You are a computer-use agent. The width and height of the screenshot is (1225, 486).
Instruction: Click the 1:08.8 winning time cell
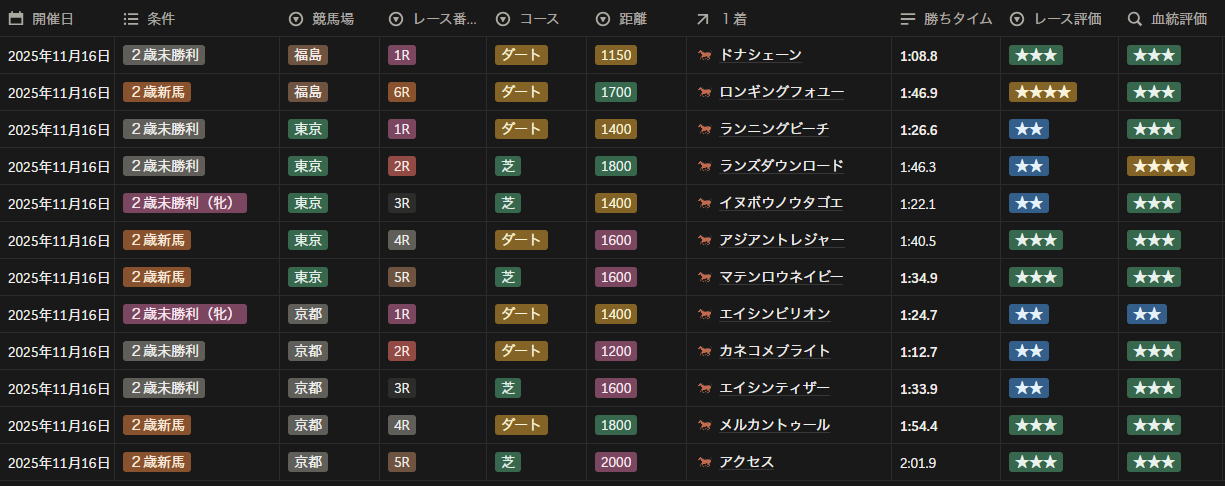click(x=918, y=56)
